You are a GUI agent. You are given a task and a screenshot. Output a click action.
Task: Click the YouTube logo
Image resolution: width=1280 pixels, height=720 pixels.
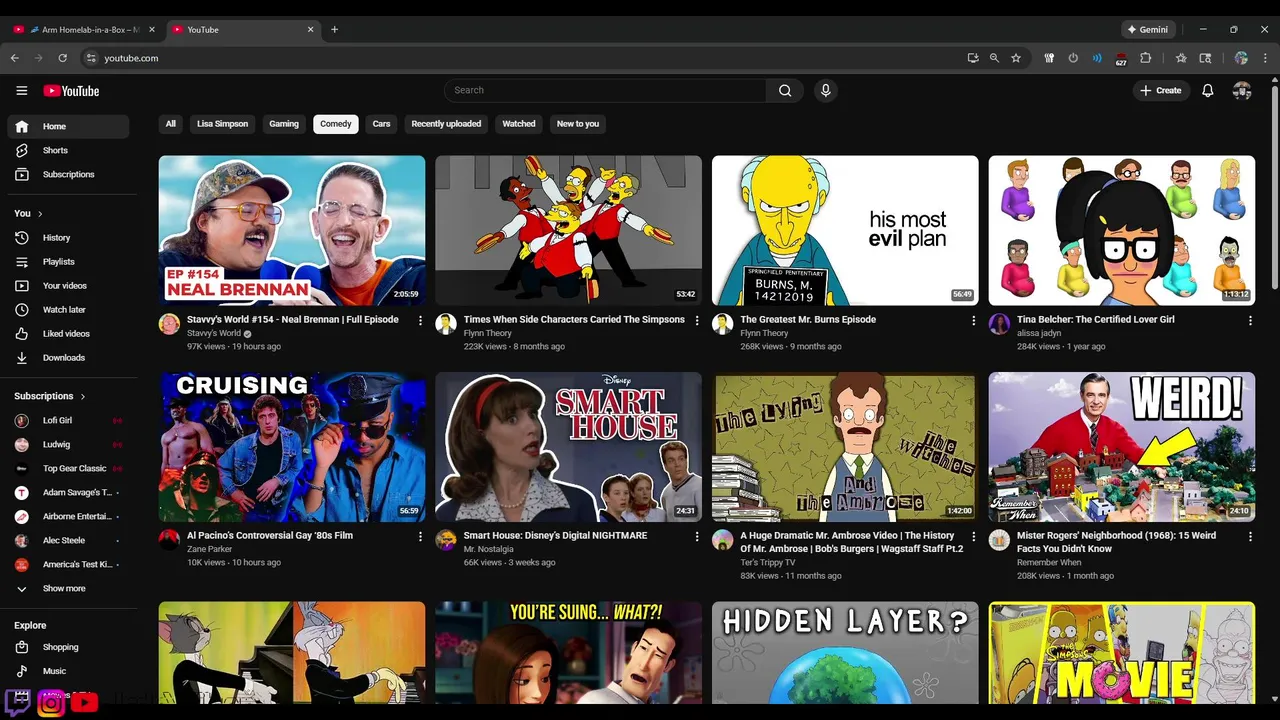click(x=71, y=91)
